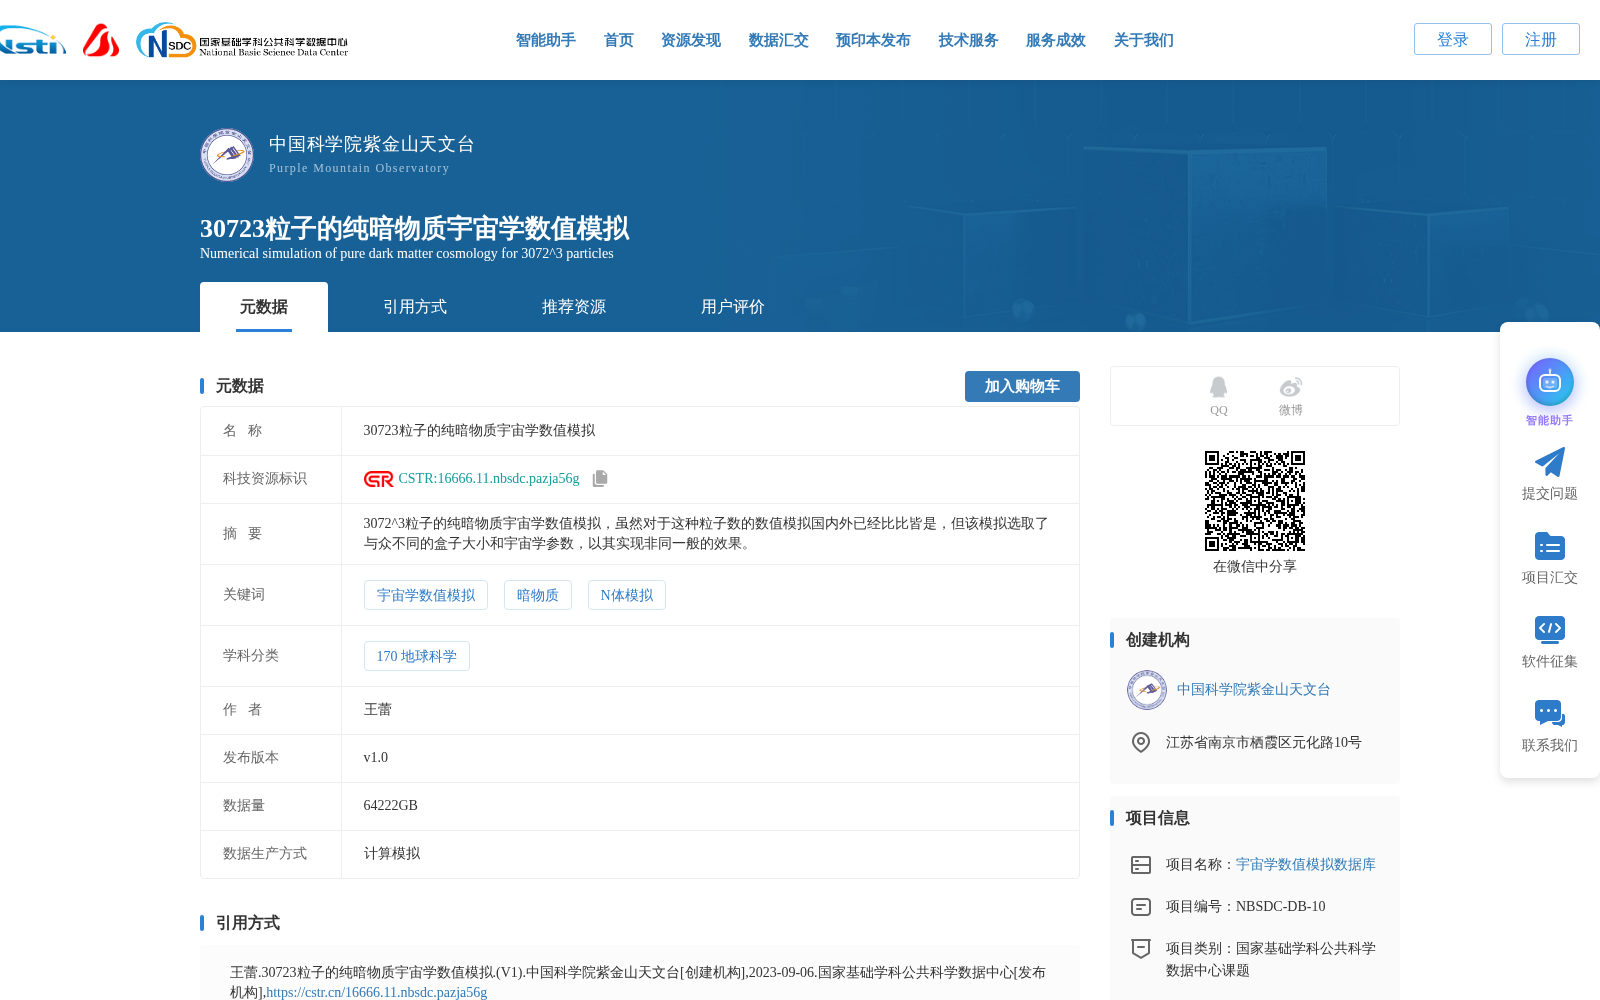The height and width of the screenshot is (1000, 1600).
Task: Open the 智能助手 robot icon in sidebar
Action: tap(1550, 382)
